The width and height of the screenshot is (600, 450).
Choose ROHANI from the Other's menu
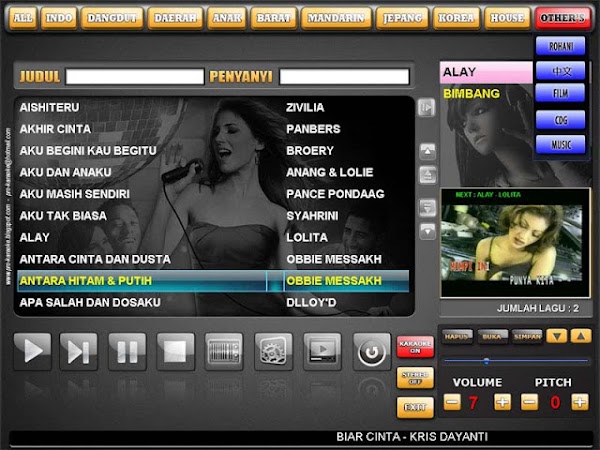(x=561, y=46)
